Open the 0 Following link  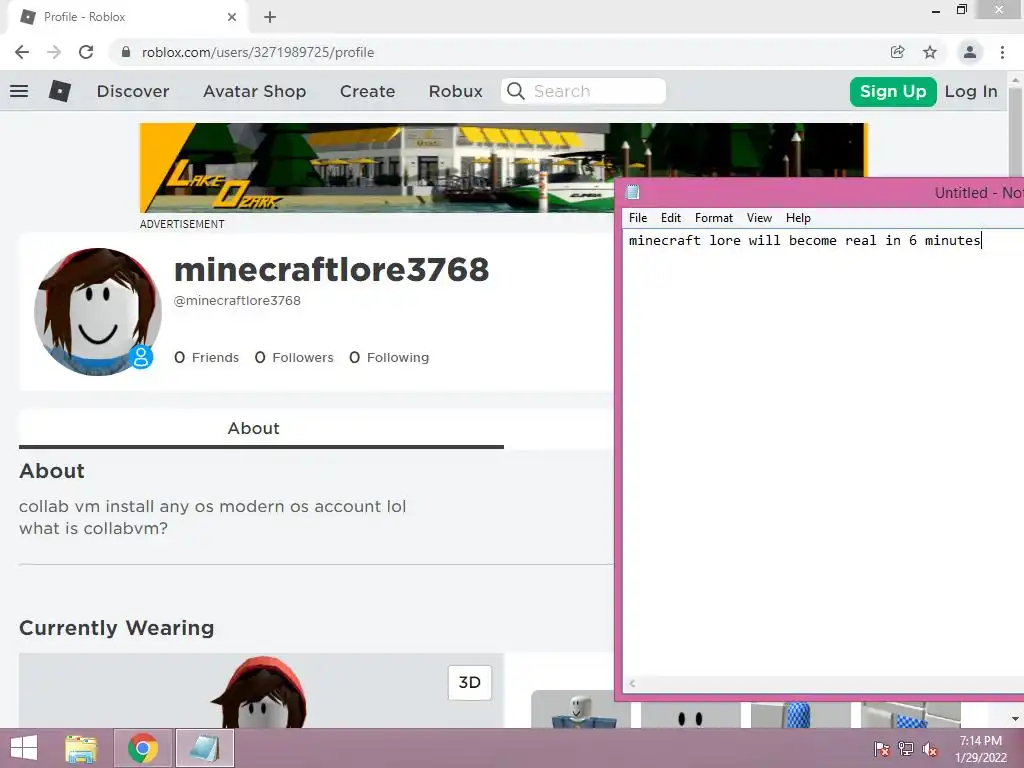tap(389, 357)
